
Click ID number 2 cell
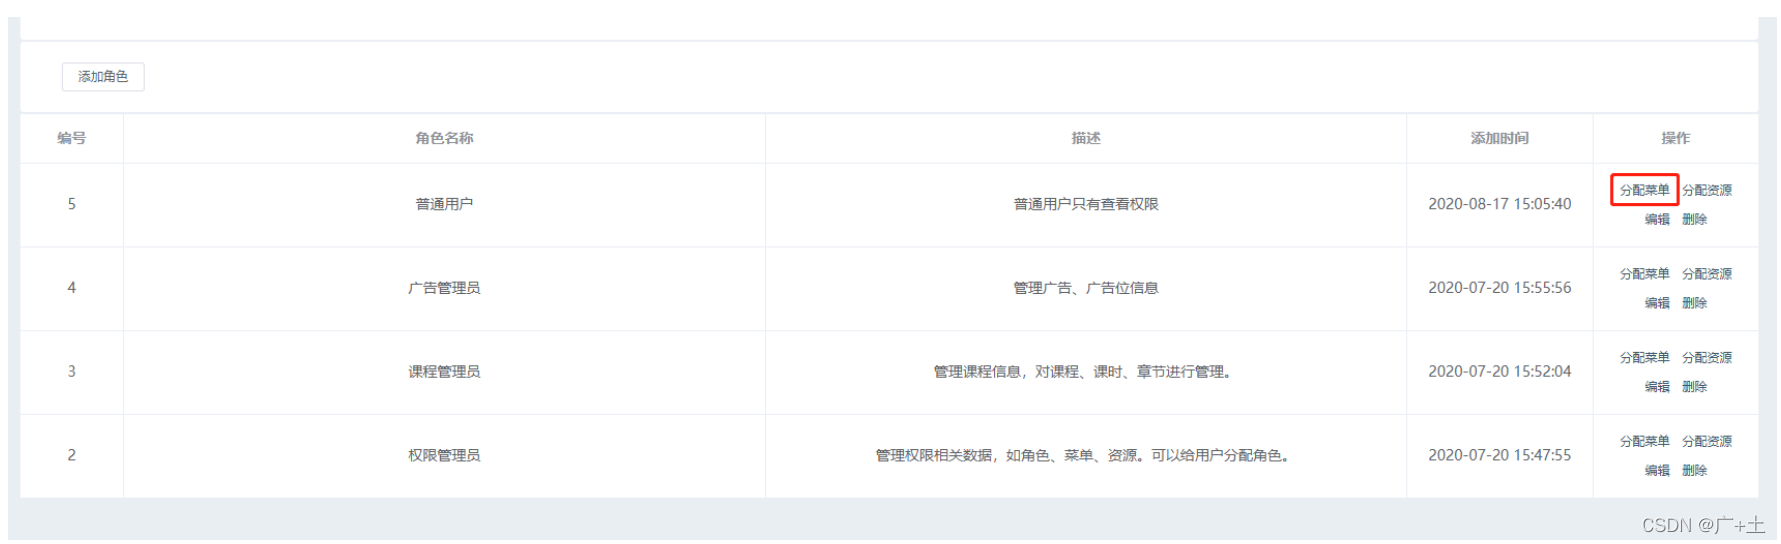coord(71,456)
